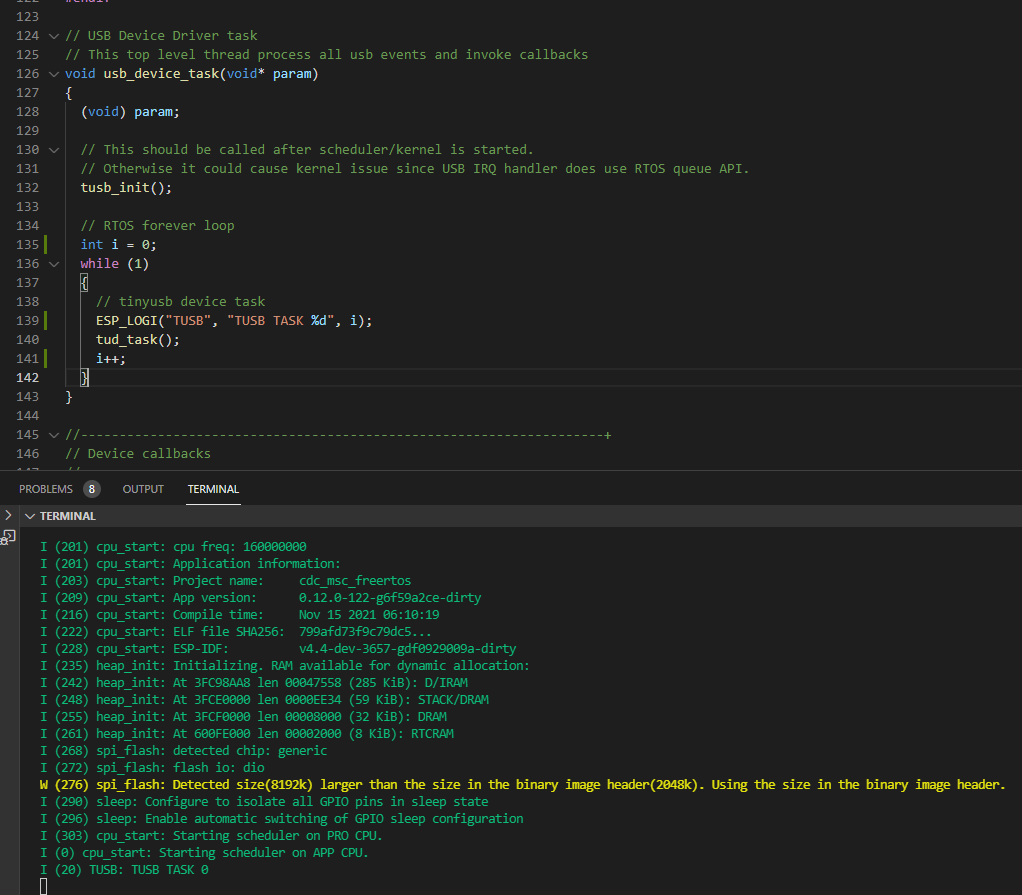Click 'heap_init: At 3FC98AA8' D/IRAM line
Viewport: 1022px width, 895px height.
coord(254,682)
